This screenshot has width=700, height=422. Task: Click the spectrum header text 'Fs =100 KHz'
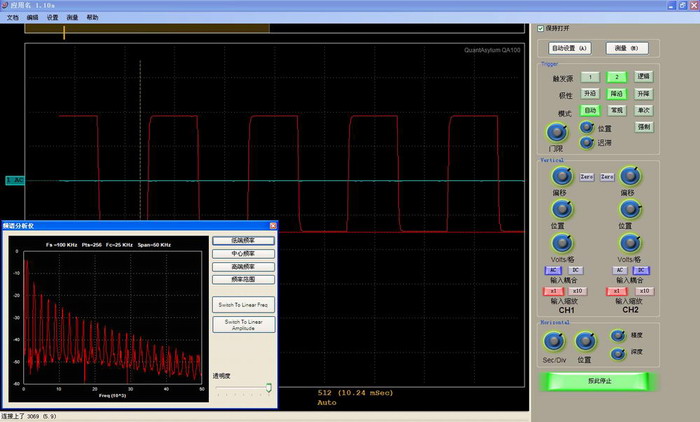(x=62, y=245)
